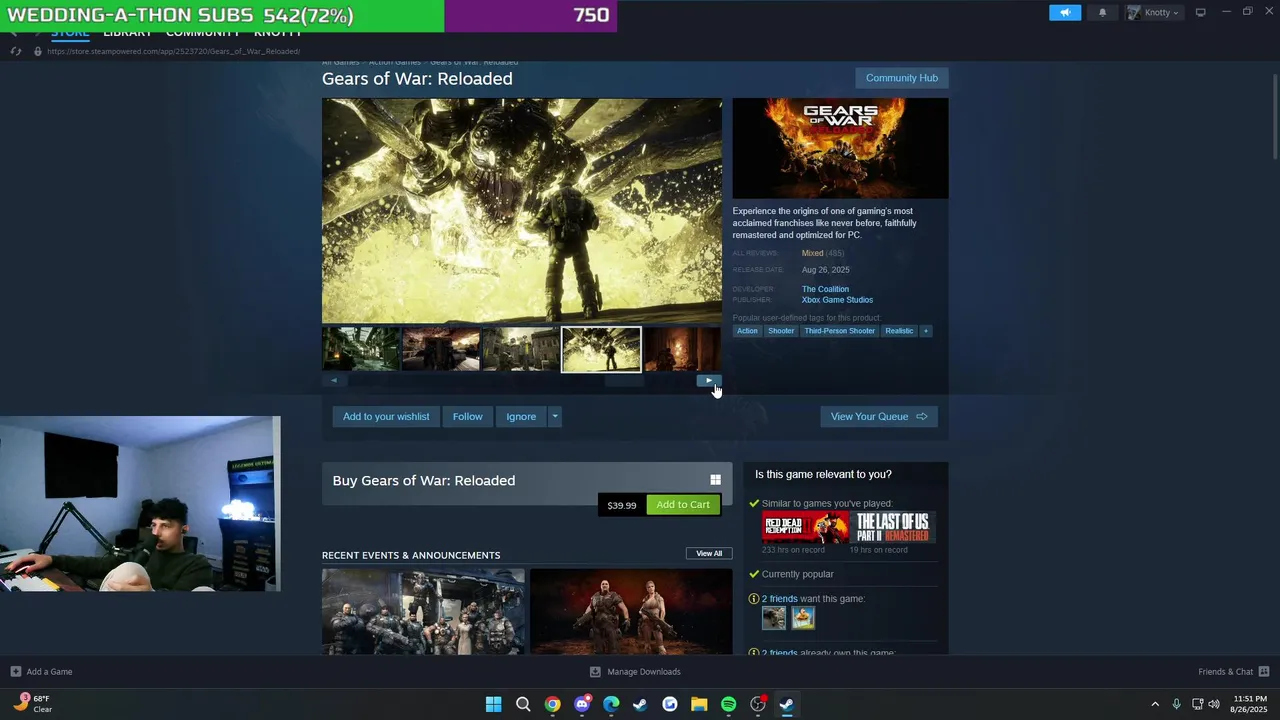Click the first friend avatar under wishlisters
The image size is (1280, 720).
pyautogui.click(x=774, y=618)
